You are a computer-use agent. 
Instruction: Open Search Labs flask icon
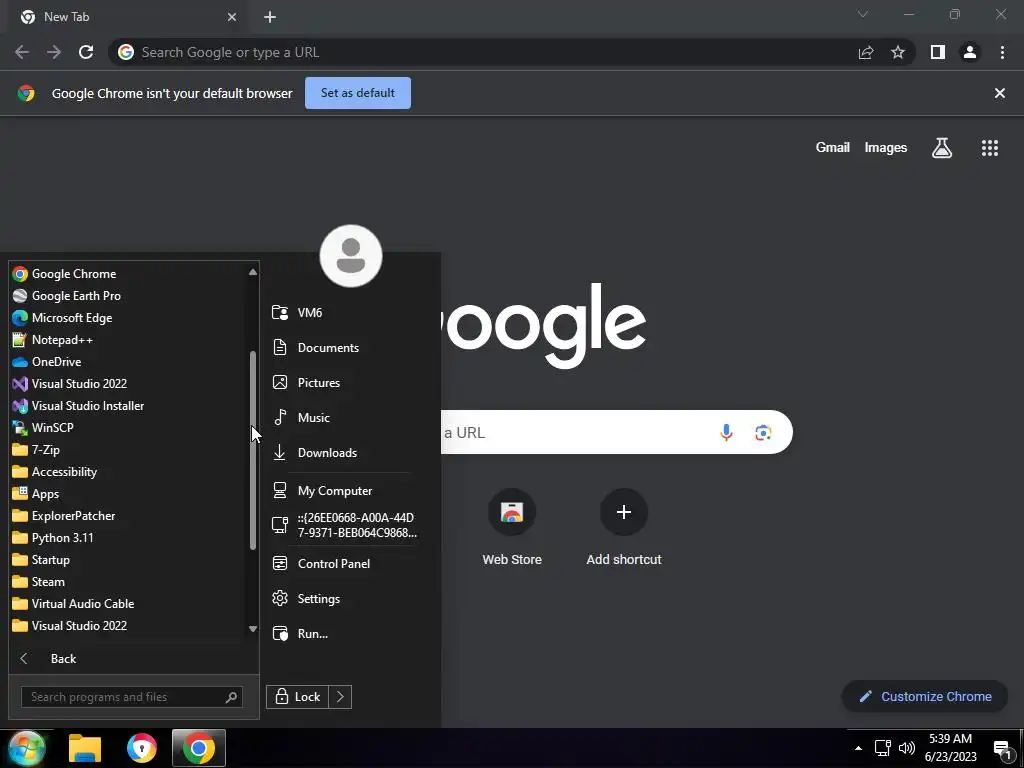click(x=942, y=148)
